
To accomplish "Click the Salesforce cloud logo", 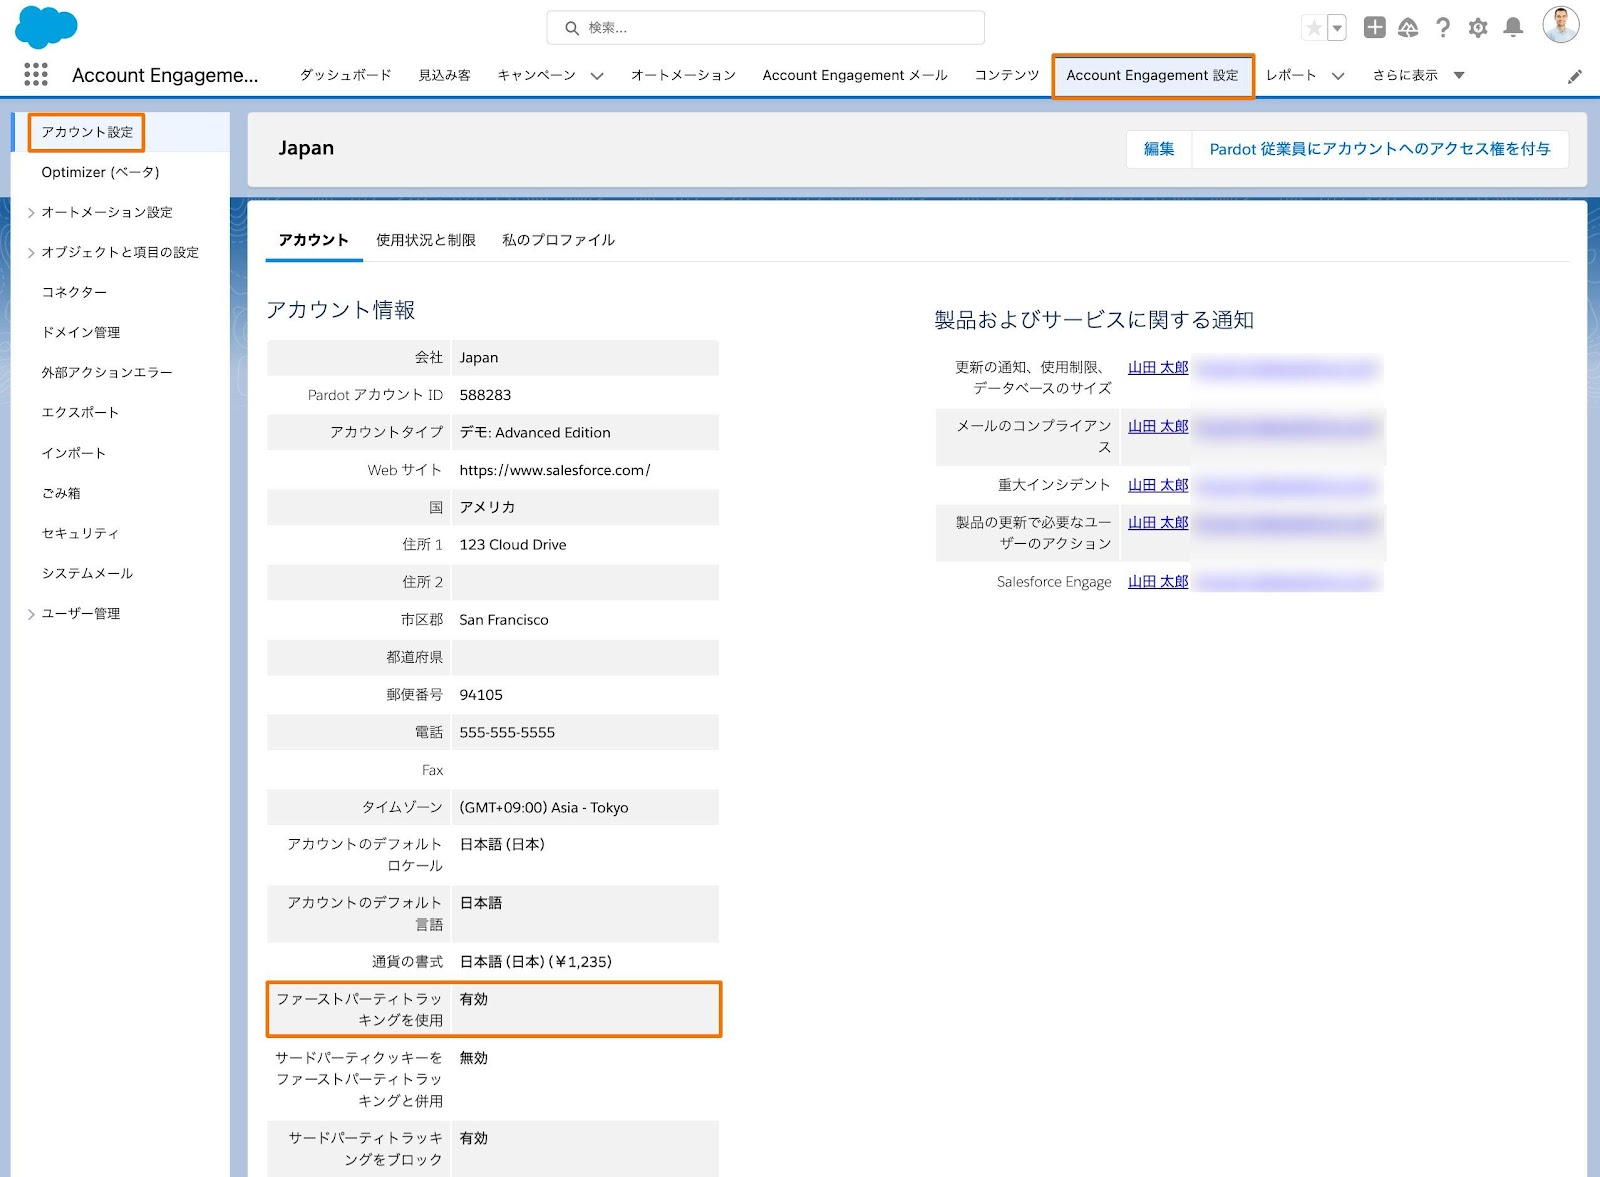I will 46,27.
